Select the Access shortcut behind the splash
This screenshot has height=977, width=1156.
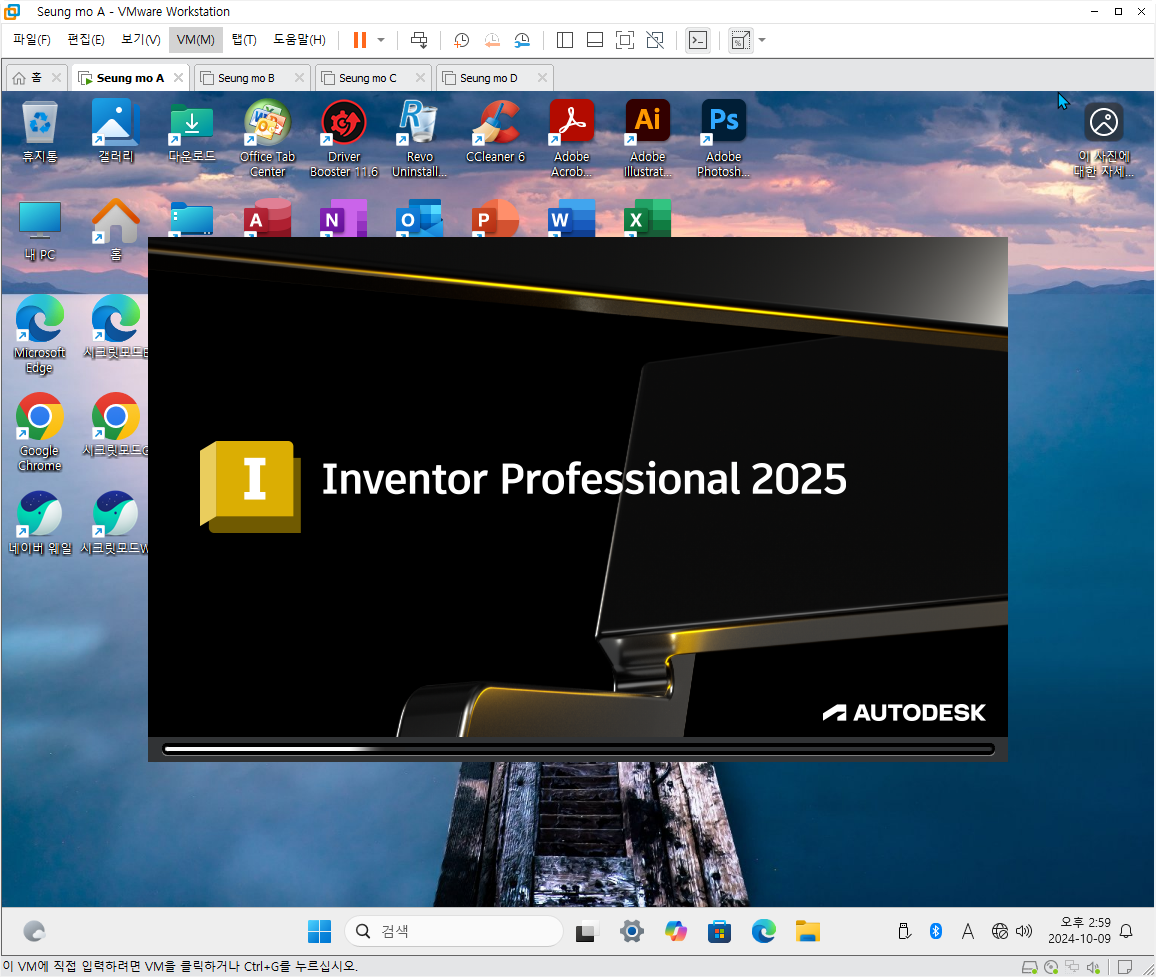pos(267,218)
